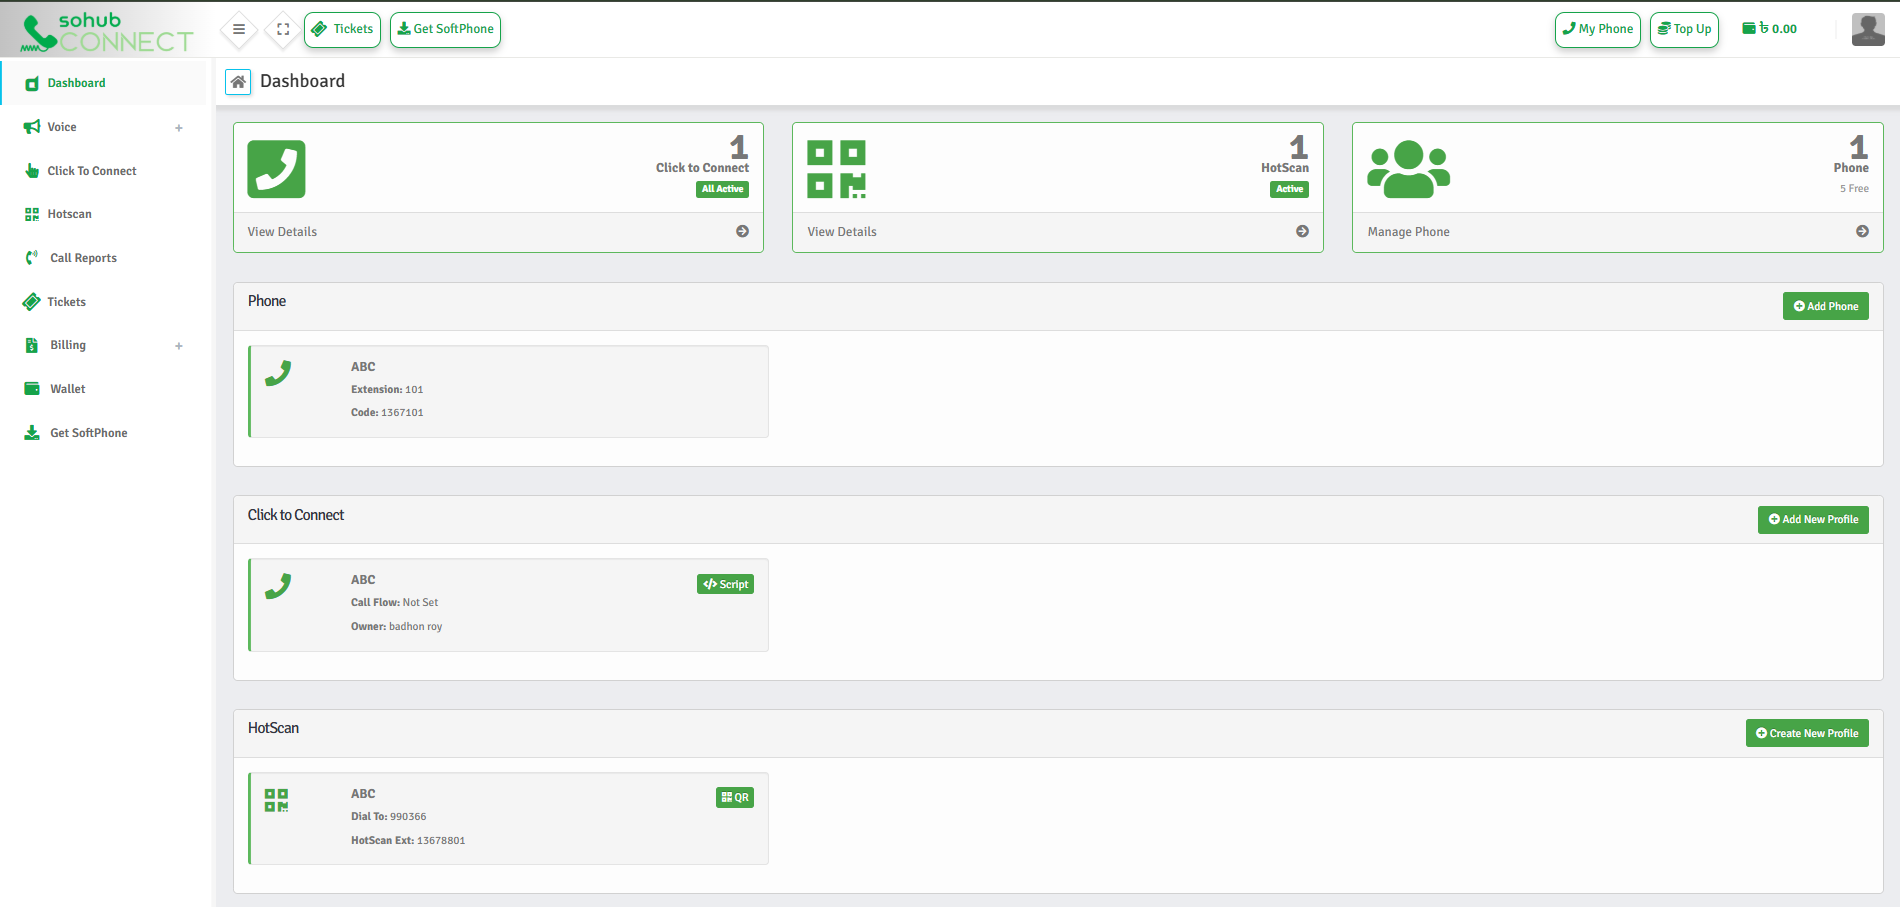The image size is (1900, 907).
Task: Open View Details arrow on Click to Connect
Action: (742, 231)
